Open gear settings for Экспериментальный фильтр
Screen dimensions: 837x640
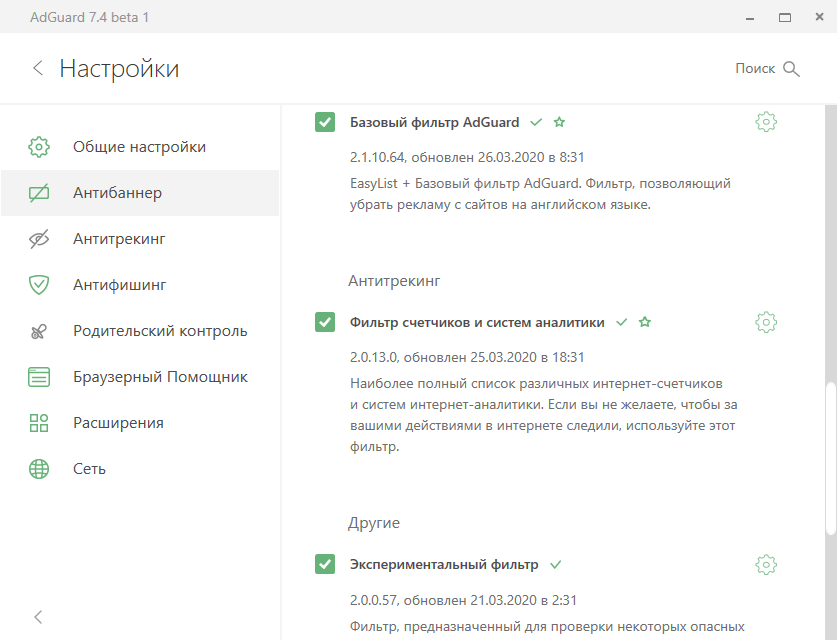[x=766, y=564]
